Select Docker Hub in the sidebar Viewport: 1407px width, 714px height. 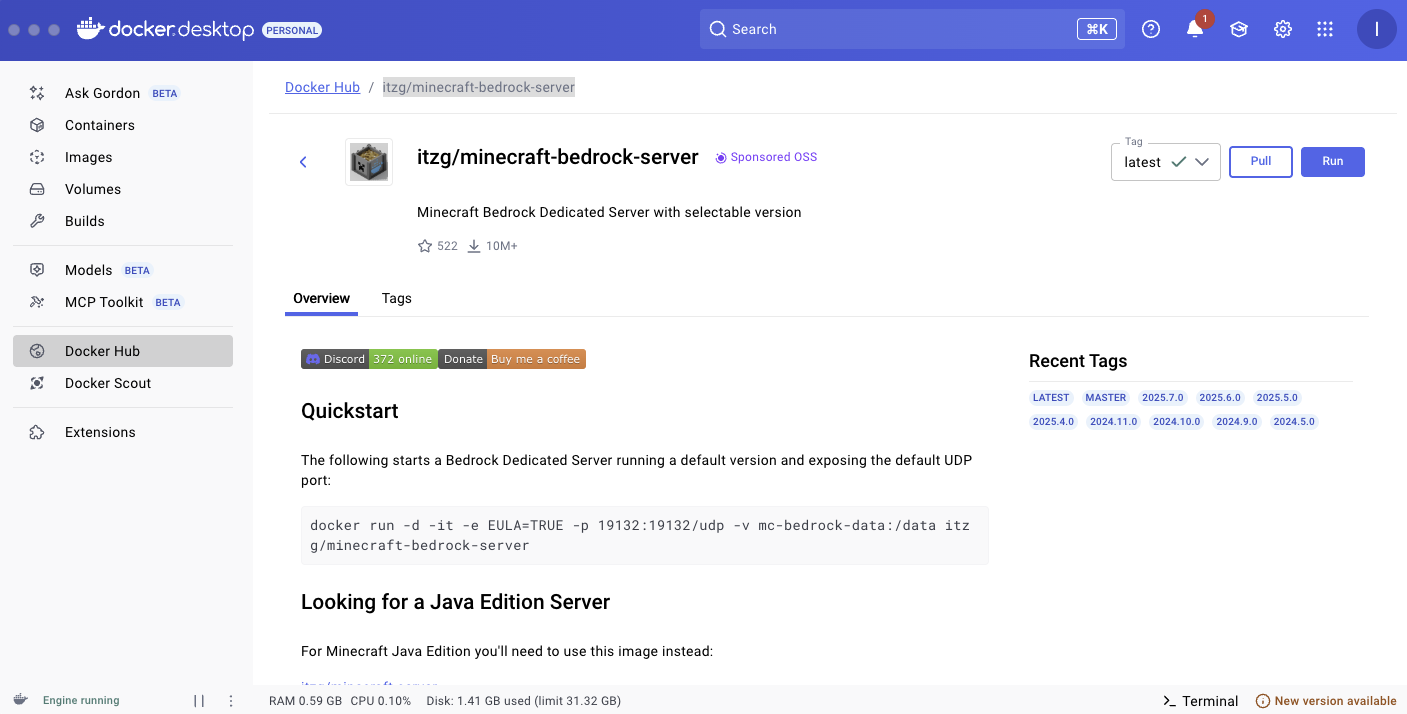123,351
